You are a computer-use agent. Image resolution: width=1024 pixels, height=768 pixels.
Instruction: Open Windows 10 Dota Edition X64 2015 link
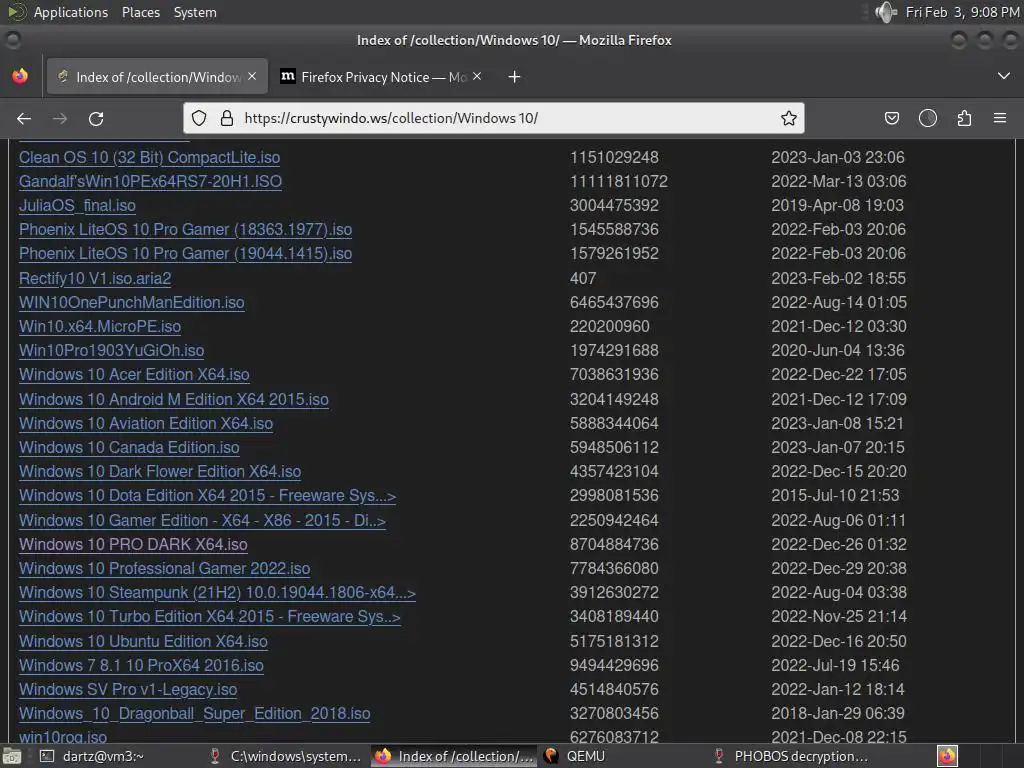(207, 496)
